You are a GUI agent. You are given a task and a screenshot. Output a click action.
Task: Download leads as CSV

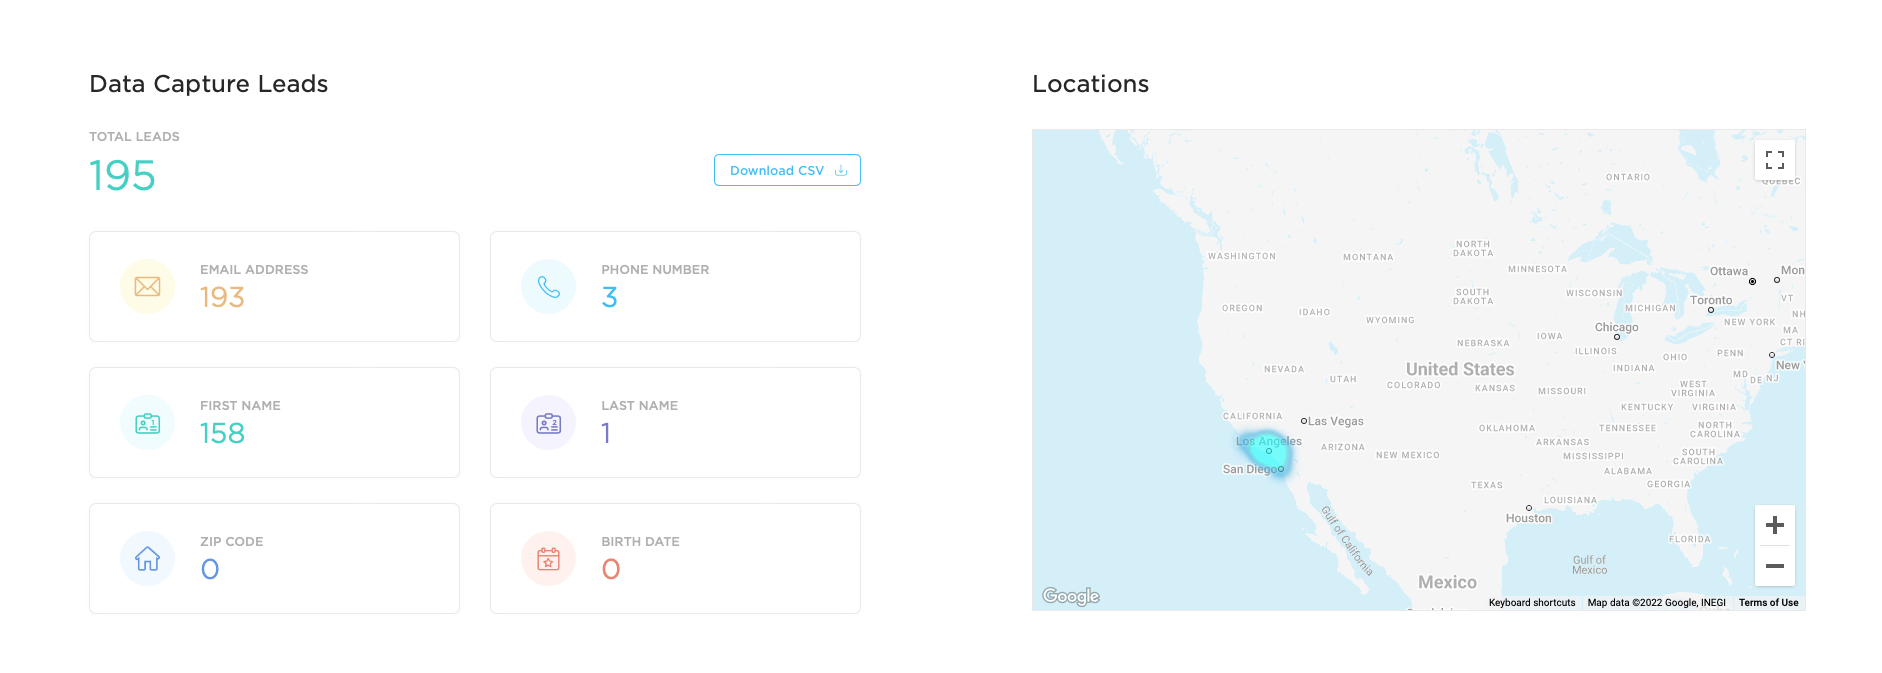(787, 171)
